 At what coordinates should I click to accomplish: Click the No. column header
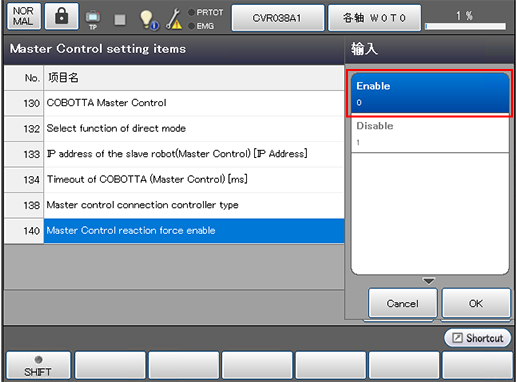24,78
